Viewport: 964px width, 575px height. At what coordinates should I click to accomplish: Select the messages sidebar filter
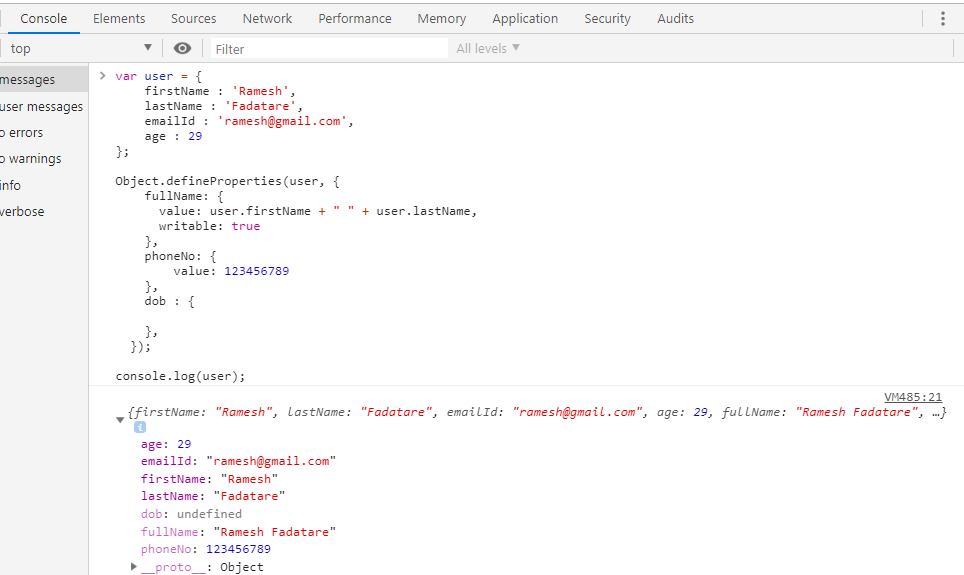[x=43, y=79]
